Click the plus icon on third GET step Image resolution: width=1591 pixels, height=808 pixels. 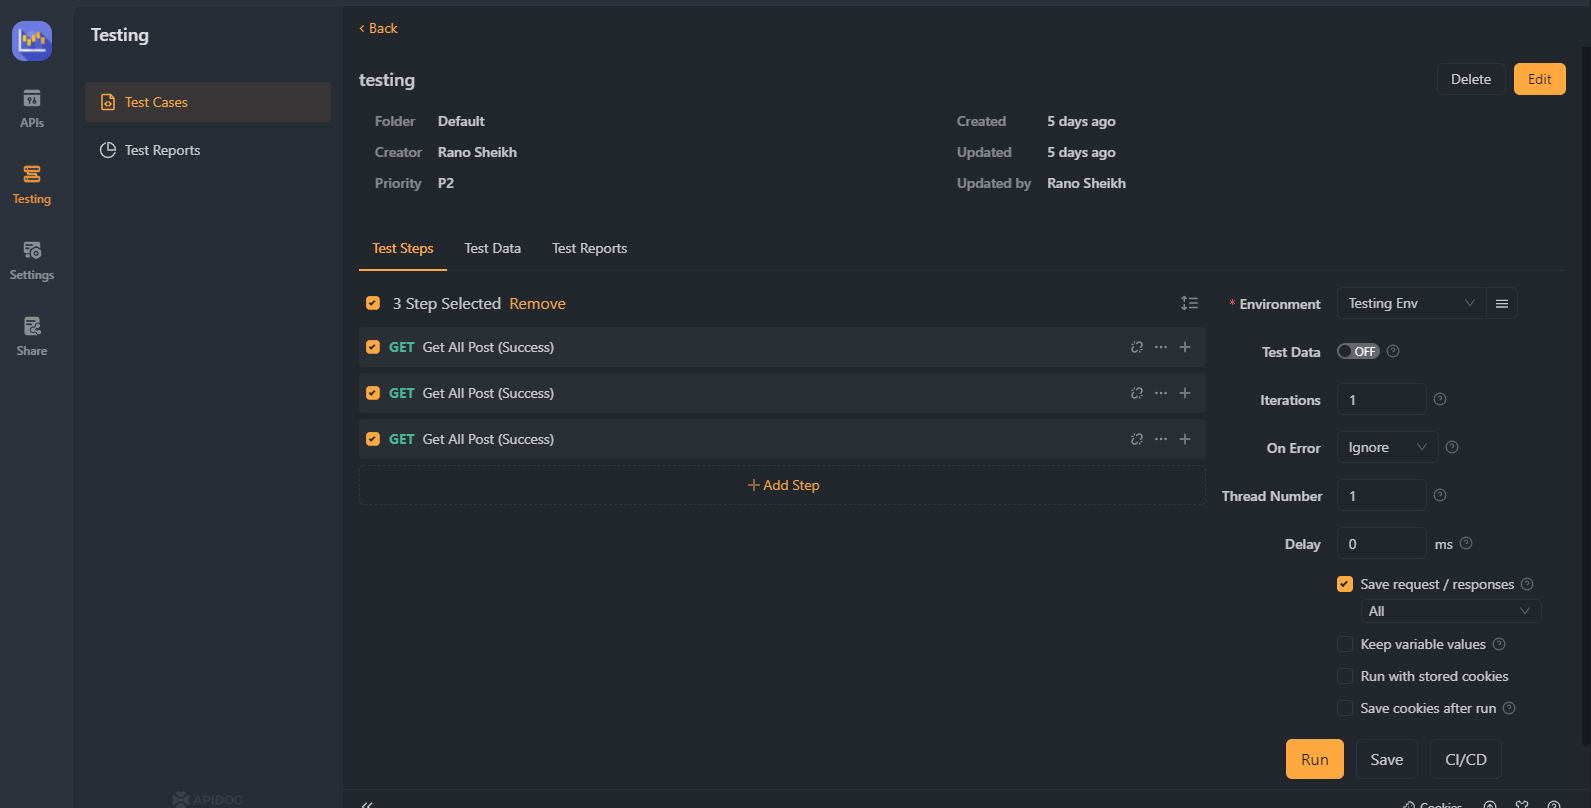tap(1185, 439)
